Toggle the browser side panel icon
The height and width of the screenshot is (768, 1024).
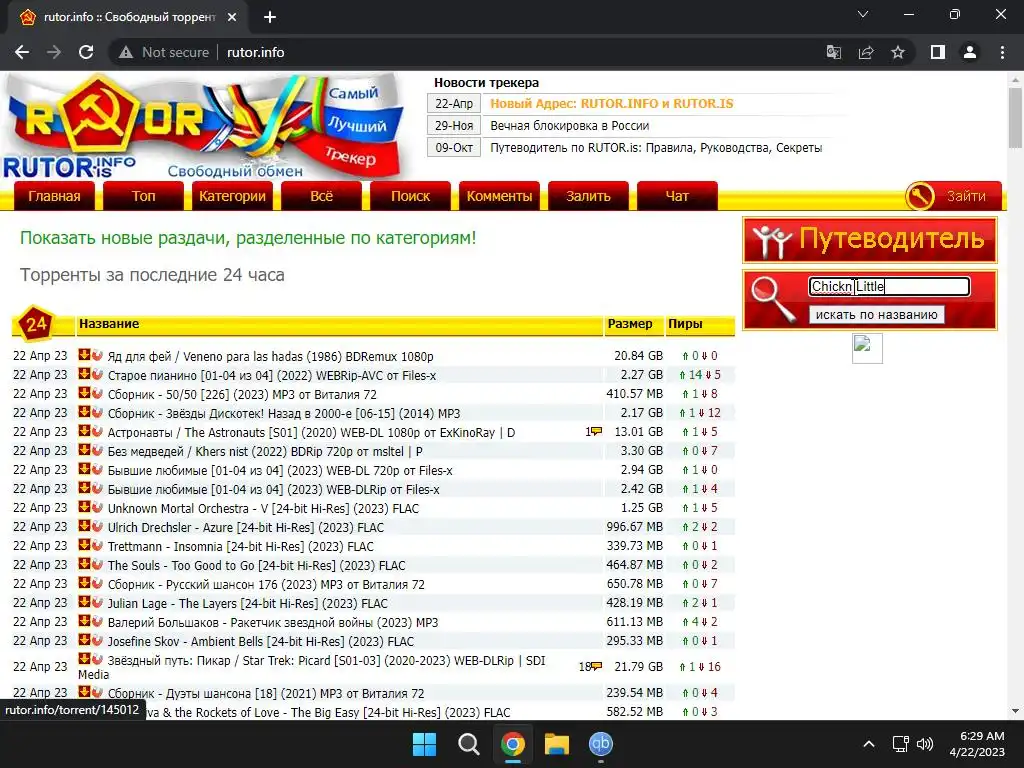click(938, 52)
